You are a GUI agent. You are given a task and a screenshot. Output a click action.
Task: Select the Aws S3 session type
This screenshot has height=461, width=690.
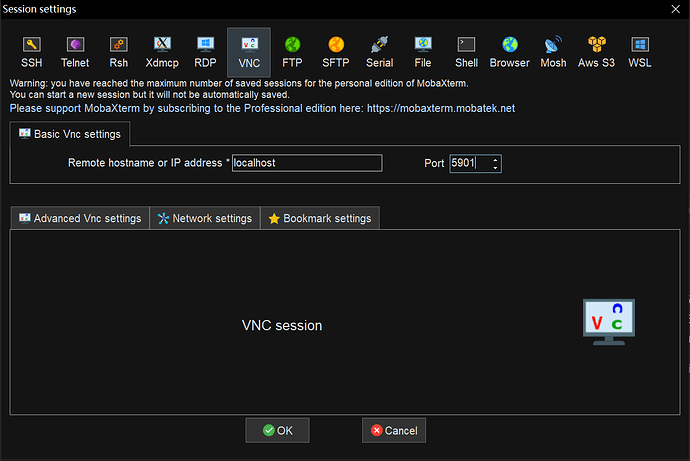(x=597, y=52)
